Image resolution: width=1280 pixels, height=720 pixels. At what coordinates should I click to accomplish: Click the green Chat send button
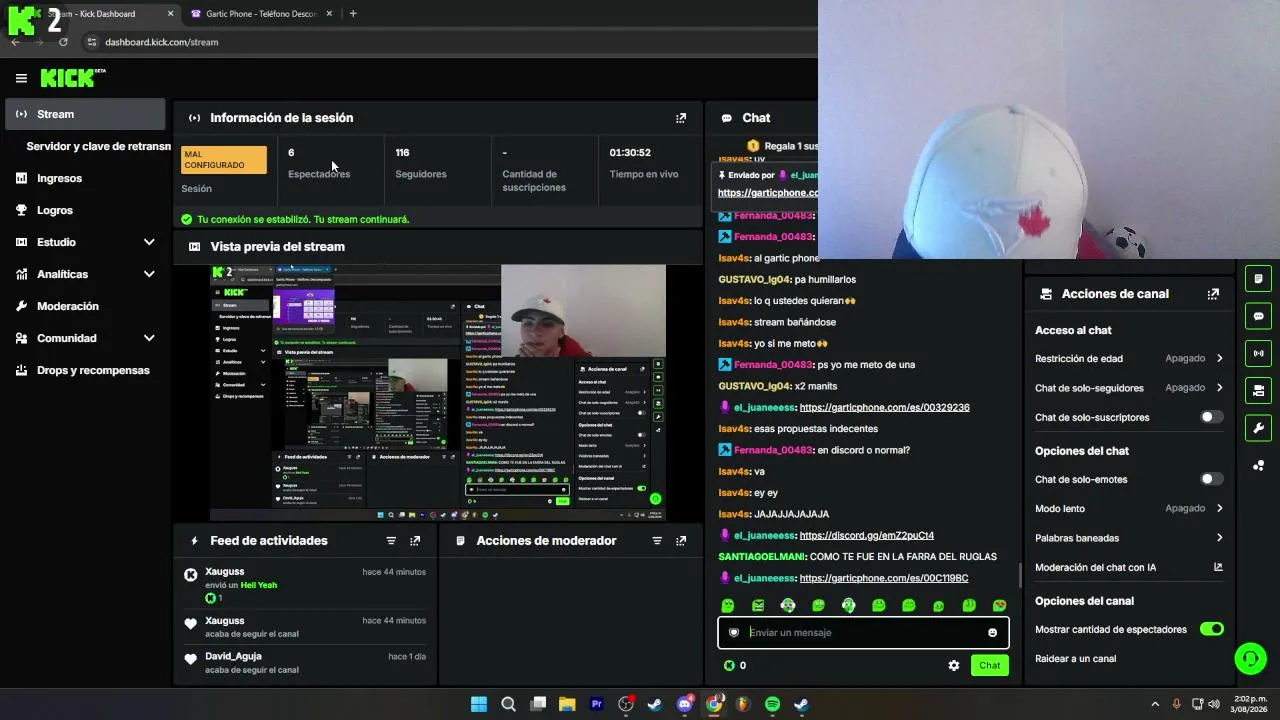pos(989,665)
